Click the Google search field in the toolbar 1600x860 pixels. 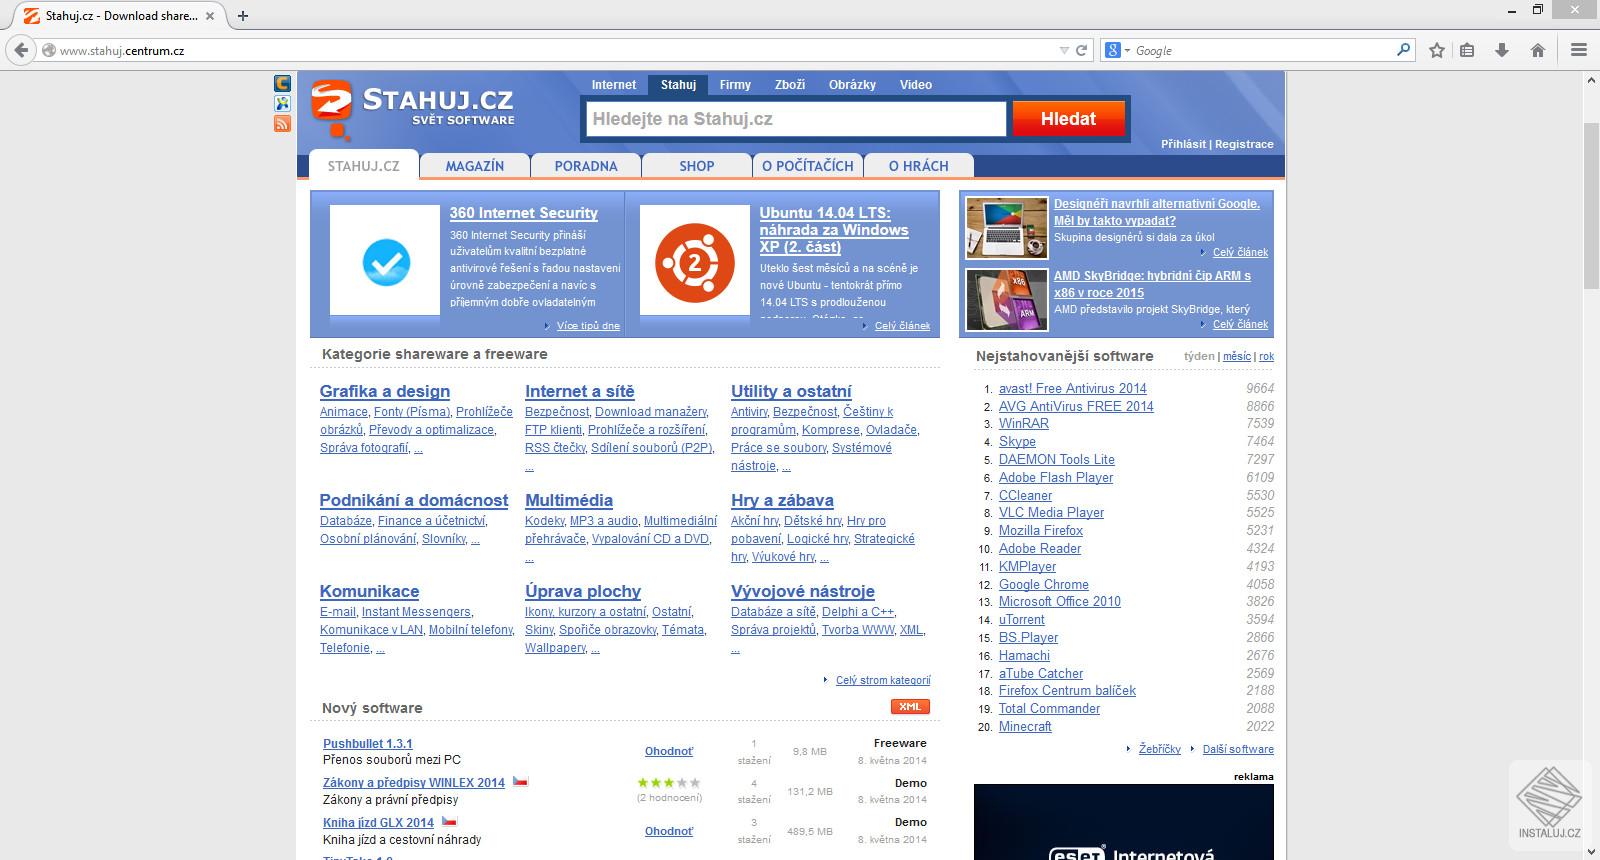[x=1263, y=50]
